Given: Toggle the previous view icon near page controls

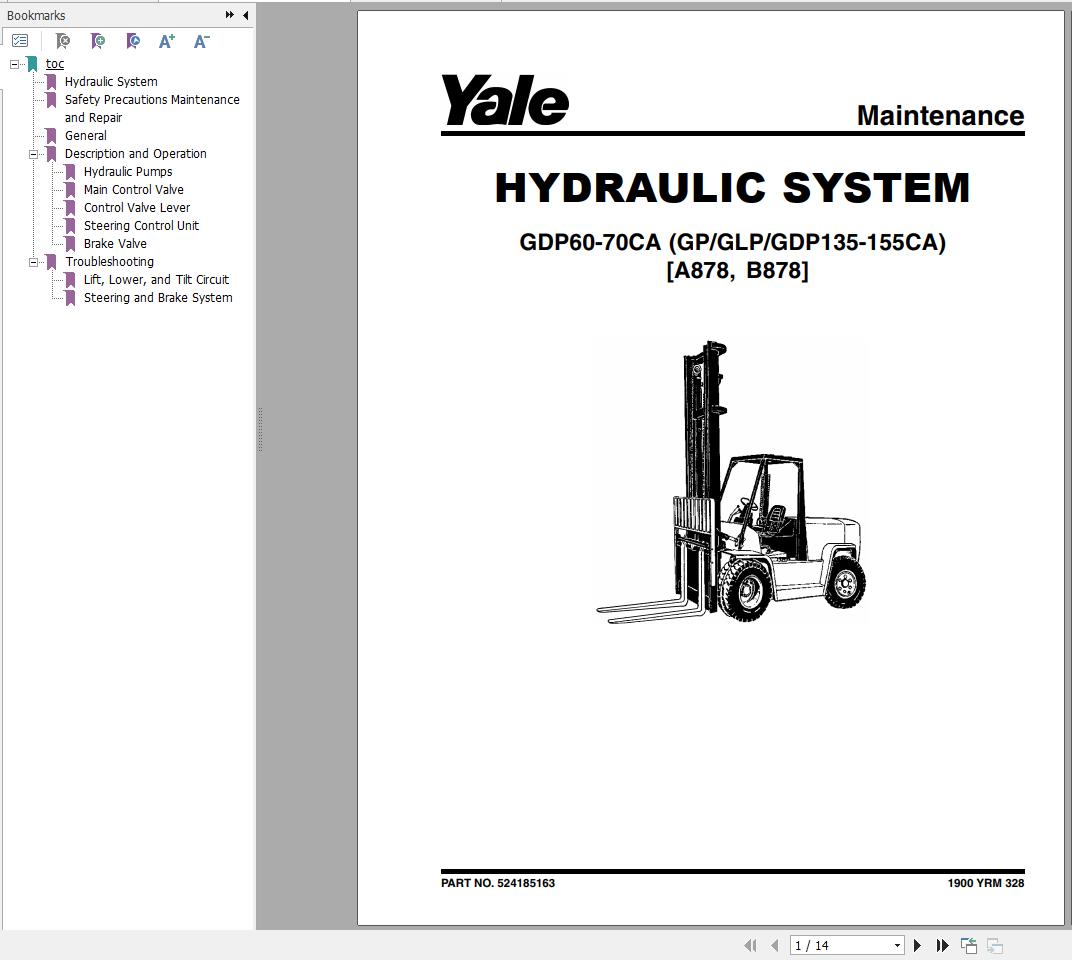Looking at the screenshot, I should tap(967, 944).
